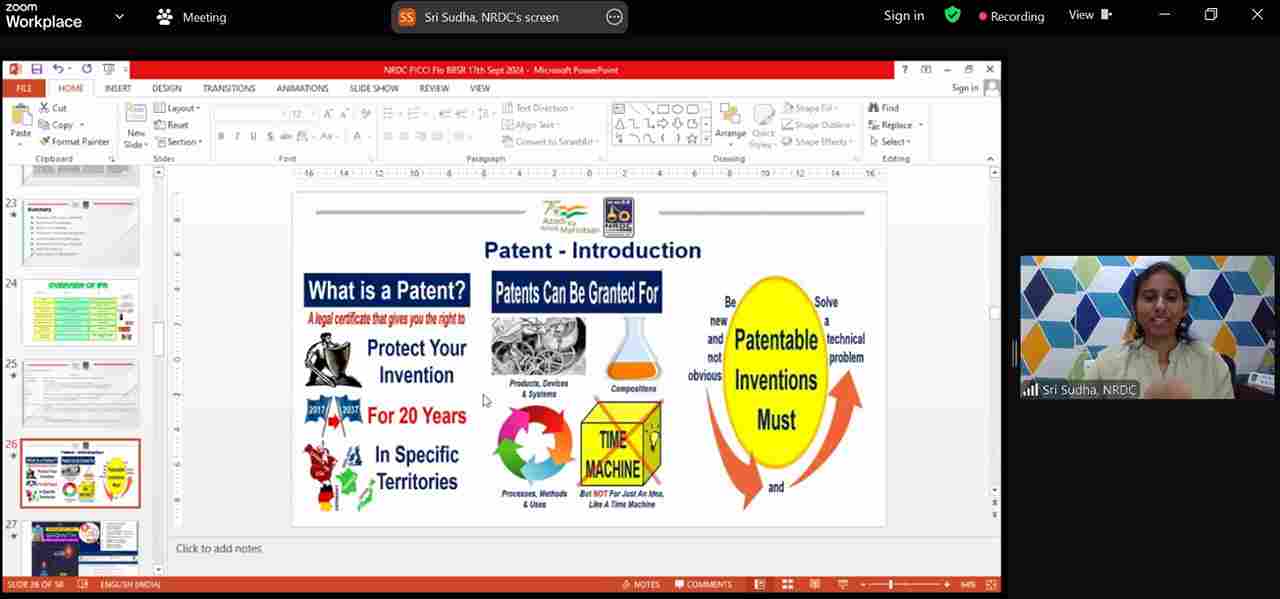
Task: Switch to the SLIDE SHOW tab
Action: tap(374, 88)
